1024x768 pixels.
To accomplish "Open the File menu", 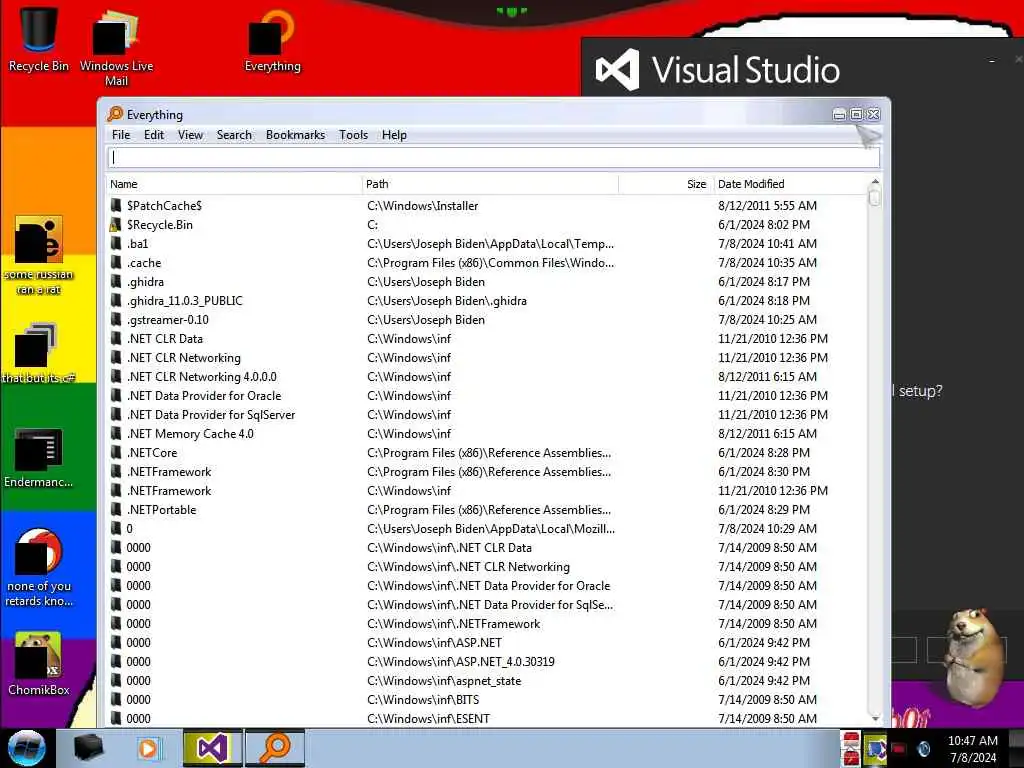I will (x=121, y=135).
